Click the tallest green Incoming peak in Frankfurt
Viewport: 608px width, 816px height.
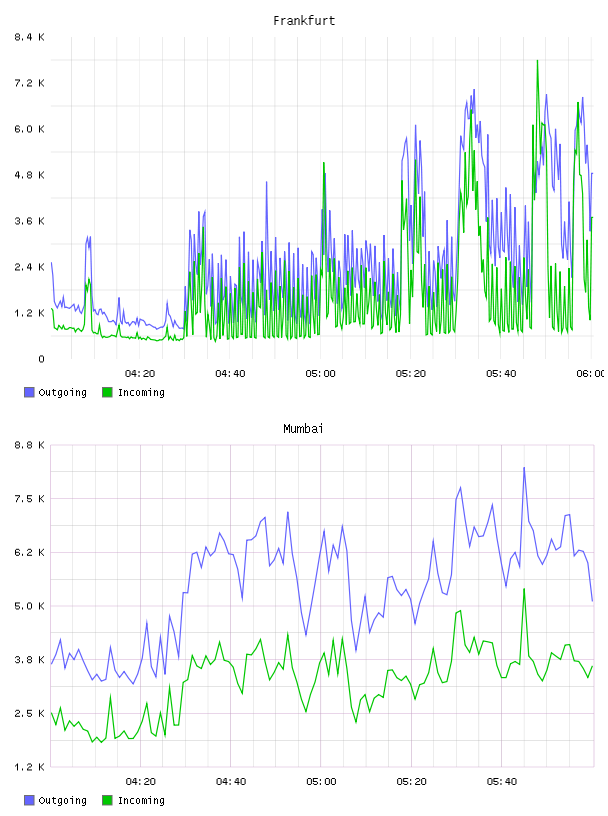(x=537, y=61)
